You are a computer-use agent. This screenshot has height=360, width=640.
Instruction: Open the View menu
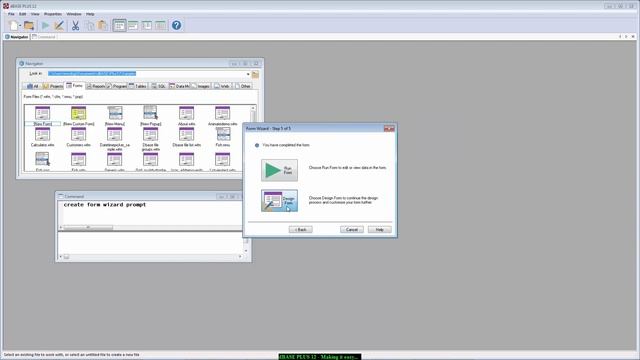(x=35, y=14)
